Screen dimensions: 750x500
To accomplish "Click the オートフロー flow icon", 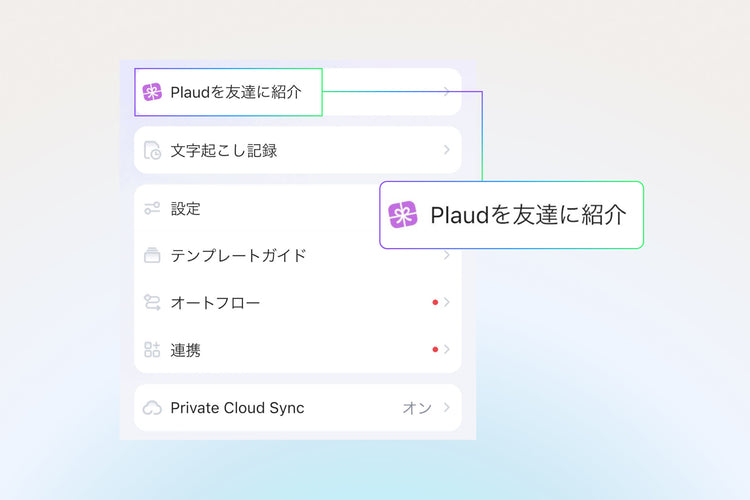I will tap(152, 302).
